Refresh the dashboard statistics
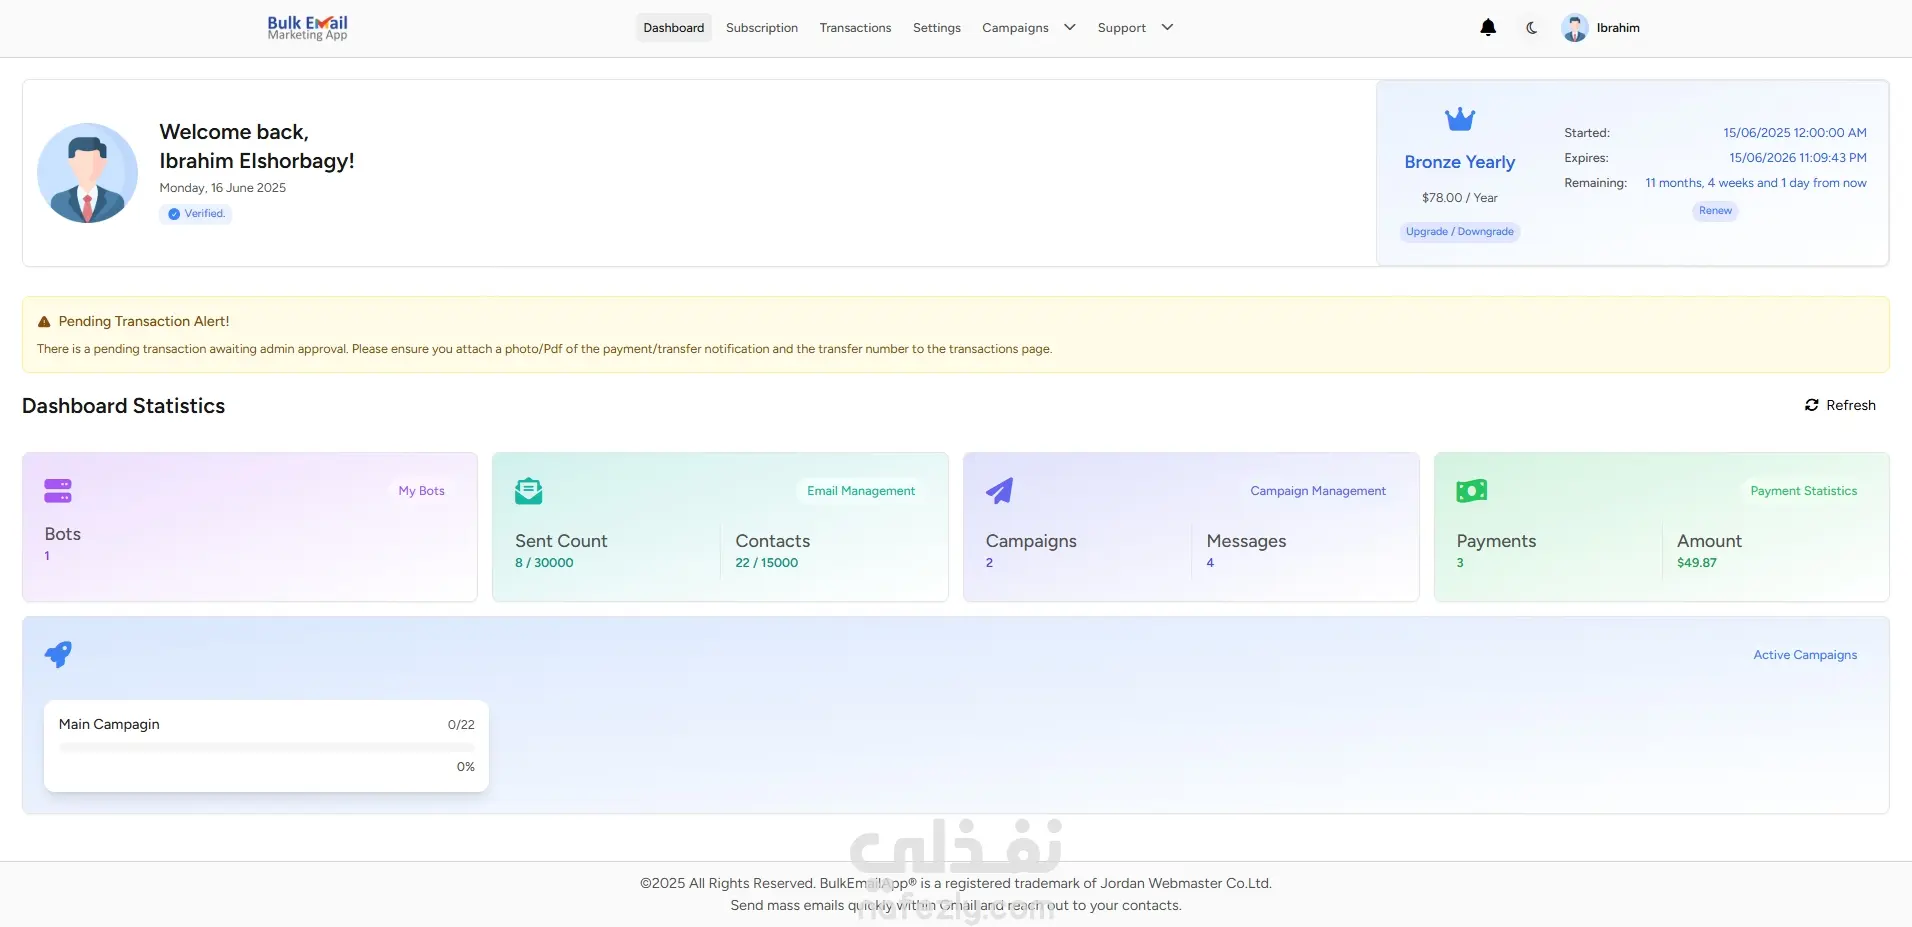 (1840, 405)
